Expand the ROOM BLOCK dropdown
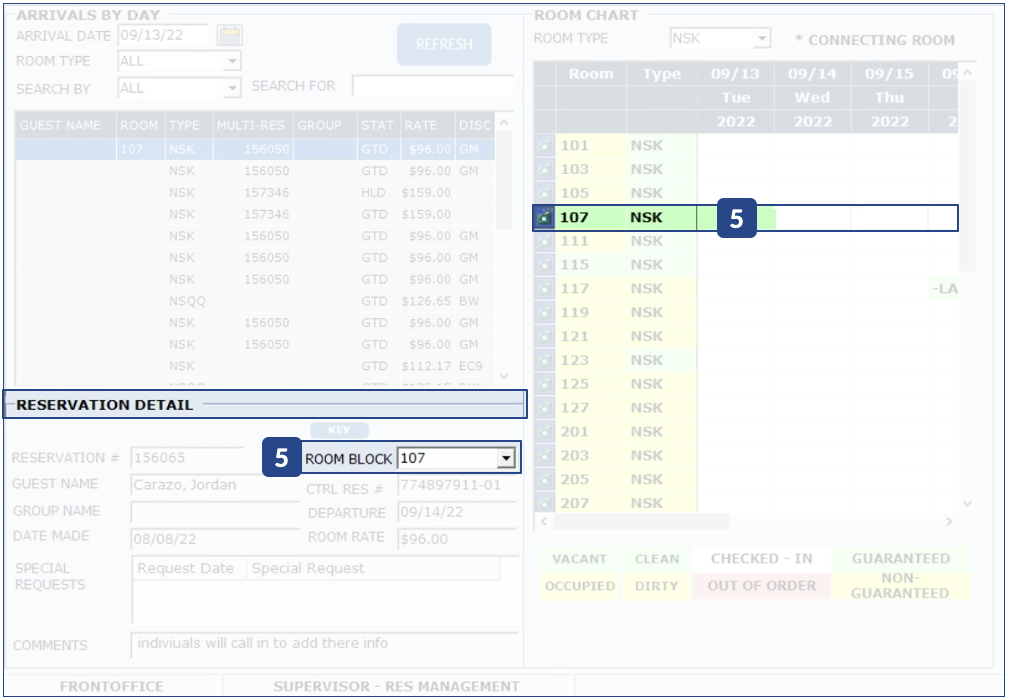Image resolution: width=1010 pixels, height=700 pixels. pyautogui.click(x=506, y=459)
